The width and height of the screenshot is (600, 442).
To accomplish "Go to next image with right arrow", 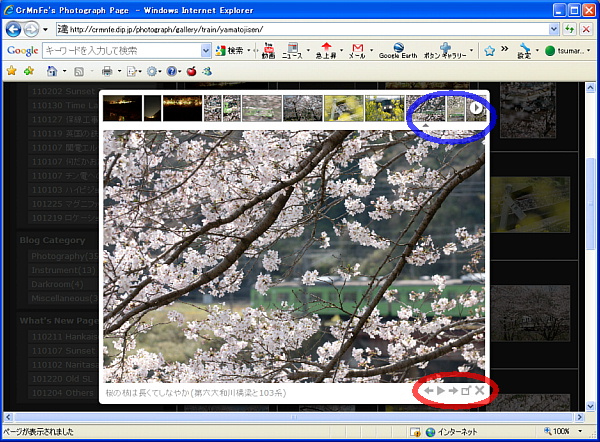I will pos(452,390).
